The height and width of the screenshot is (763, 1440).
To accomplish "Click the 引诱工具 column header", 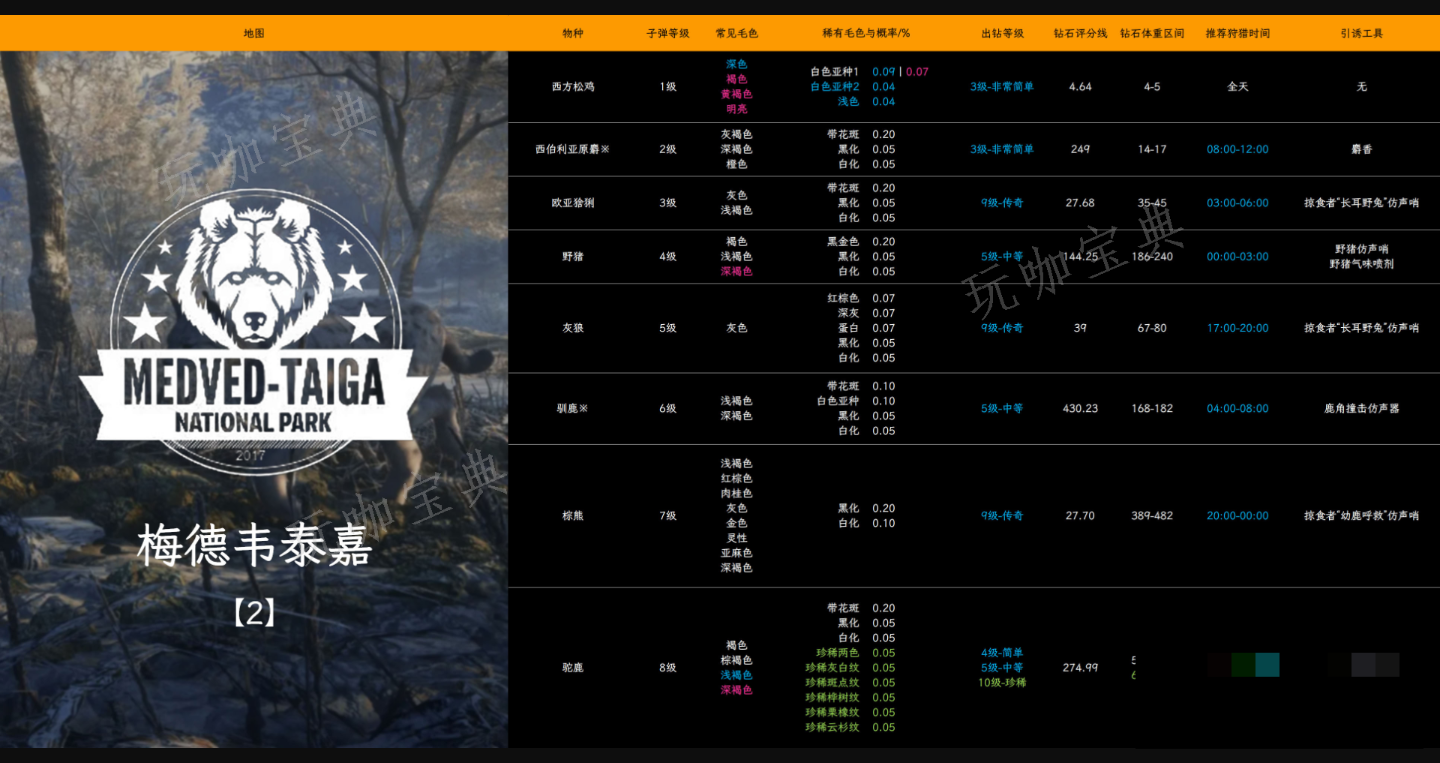I will 1362,33.
